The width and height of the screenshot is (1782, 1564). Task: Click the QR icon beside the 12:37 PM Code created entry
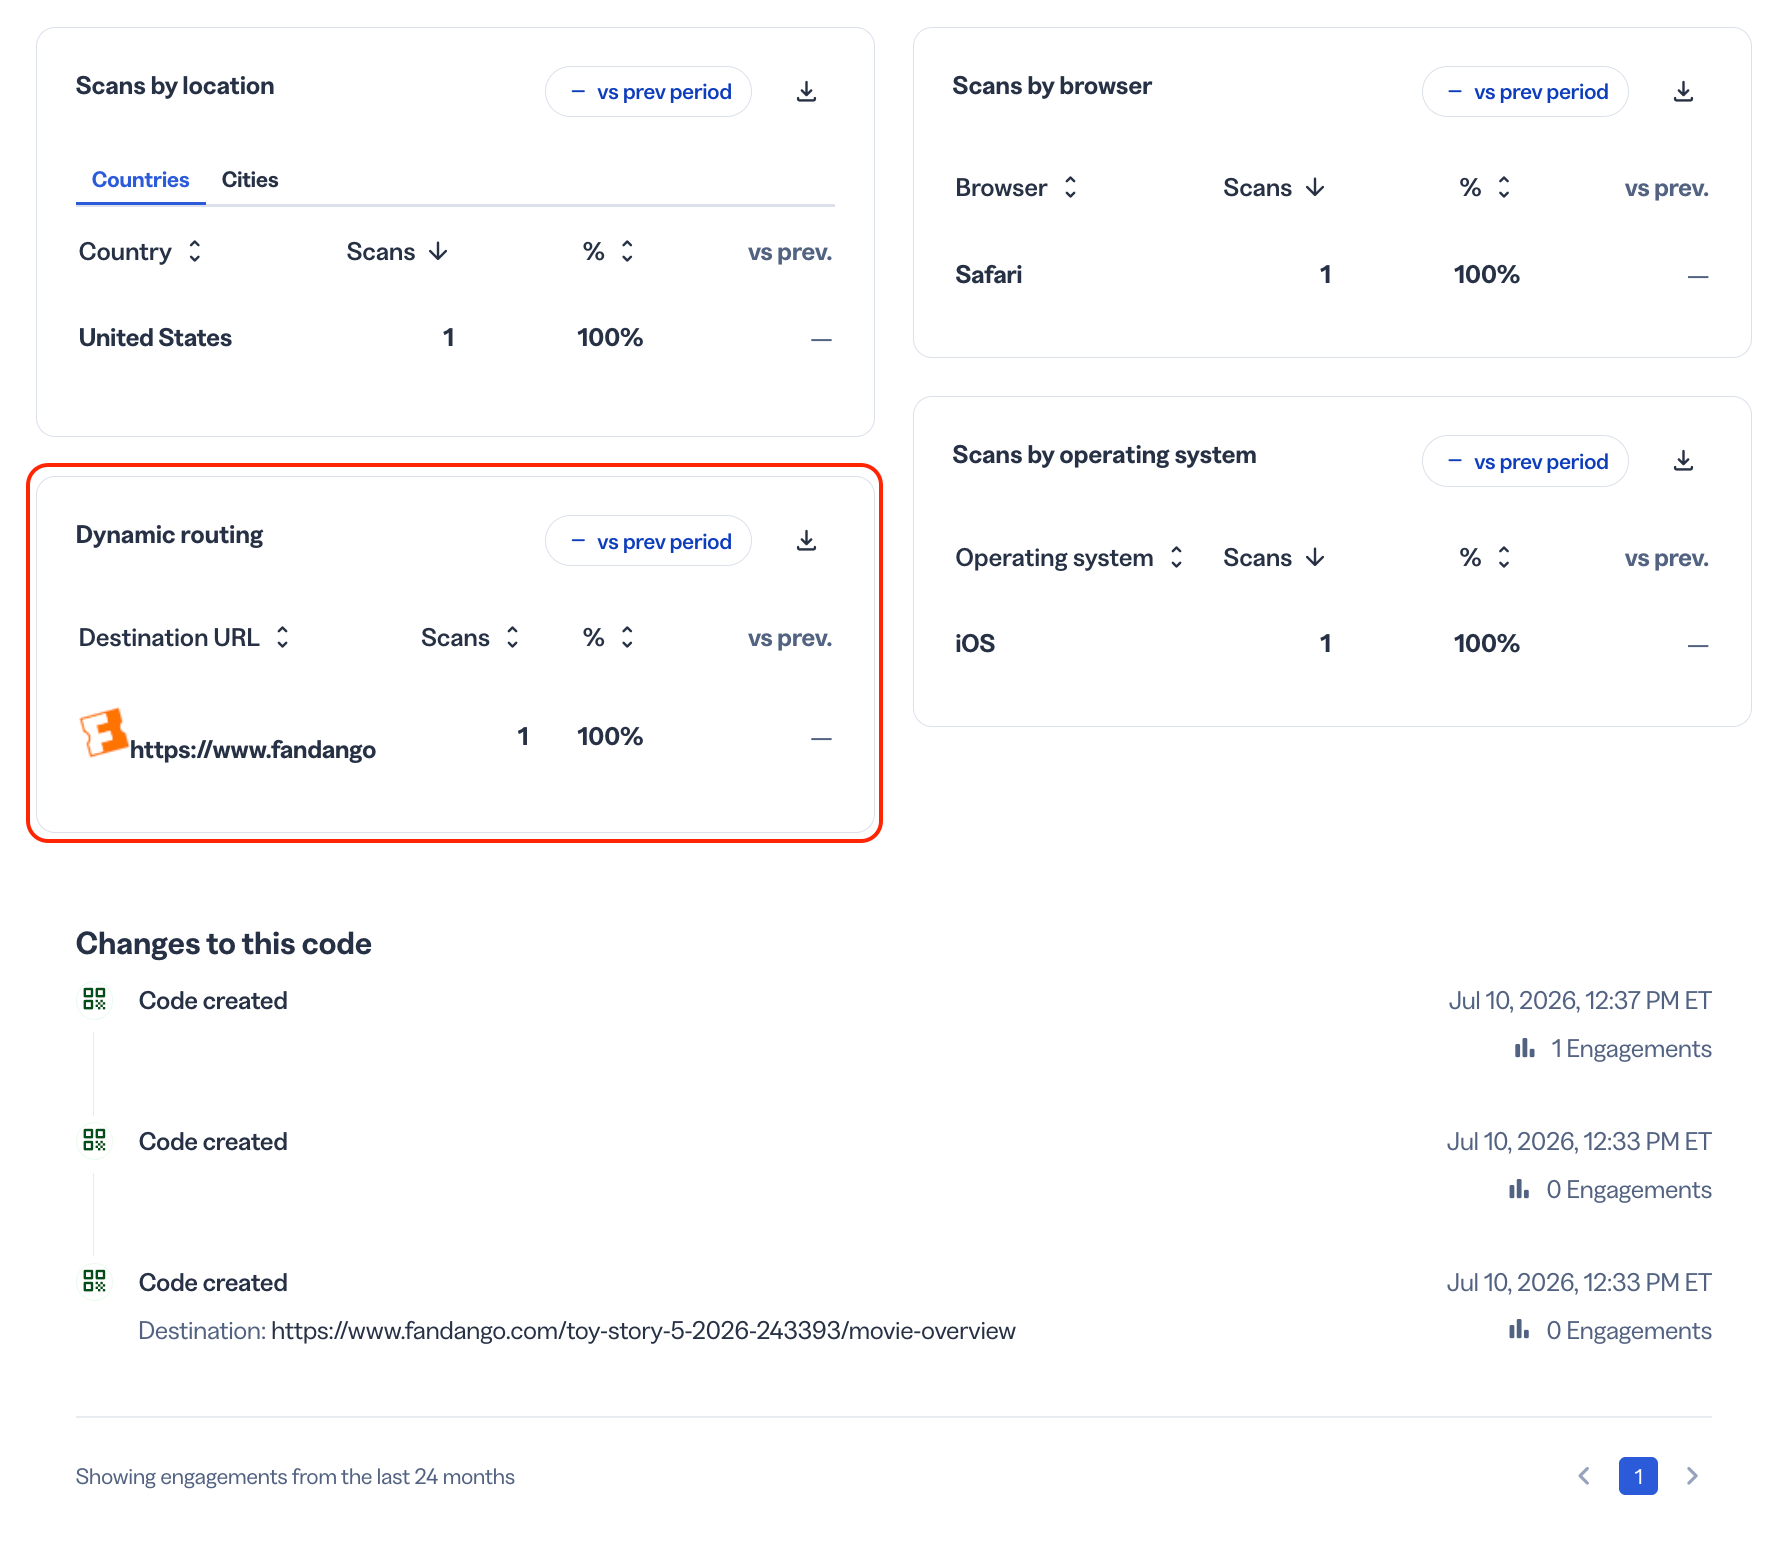pos(95,999)
